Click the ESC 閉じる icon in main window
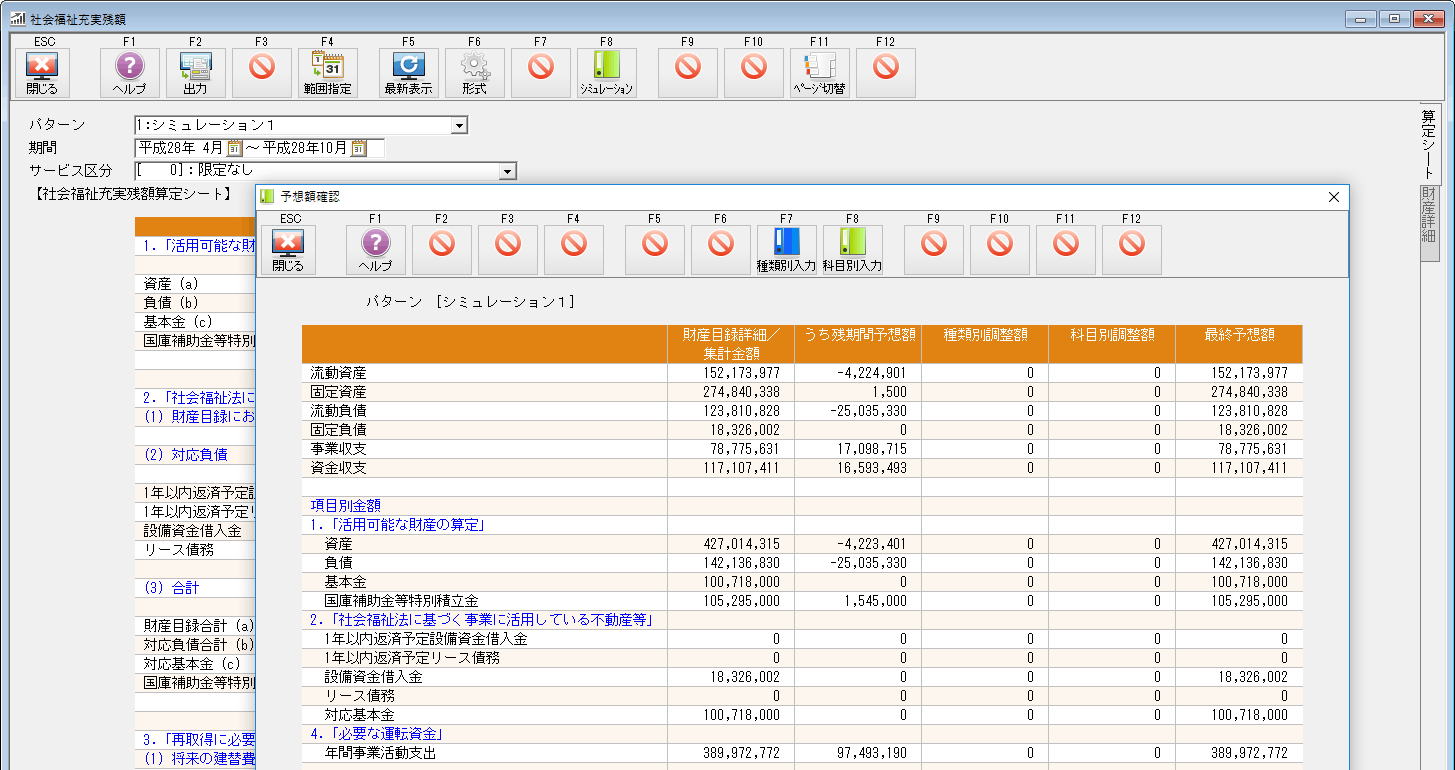 tap(42, 72)
